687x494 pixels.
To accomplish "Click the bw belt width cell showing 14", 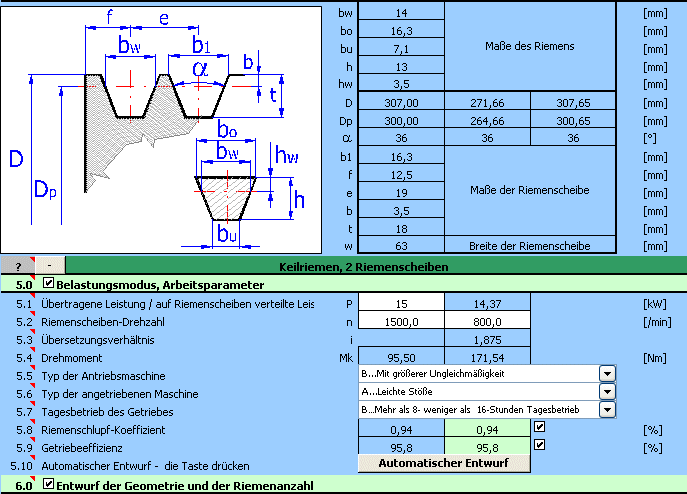I will tap(400, 12).
